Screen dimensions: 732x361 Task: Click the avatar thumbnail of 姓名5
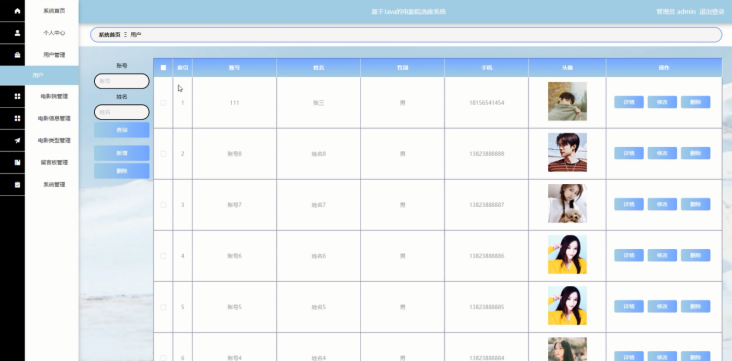click(567, 306)
